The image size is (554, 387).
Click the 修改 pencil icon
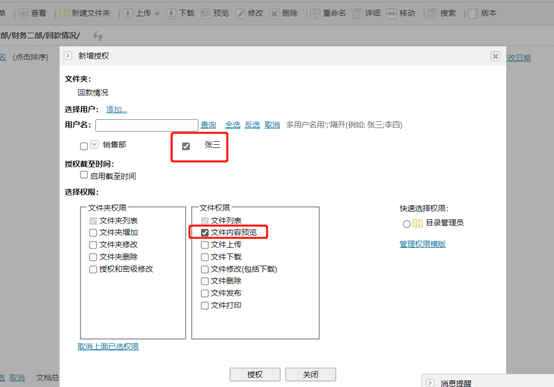tap(240, 14)
